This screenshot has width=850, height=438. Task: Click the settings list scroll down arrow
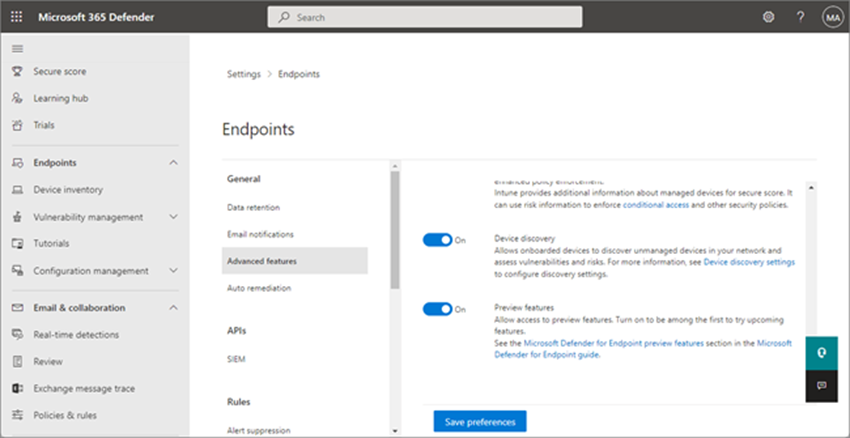[395, 431]
